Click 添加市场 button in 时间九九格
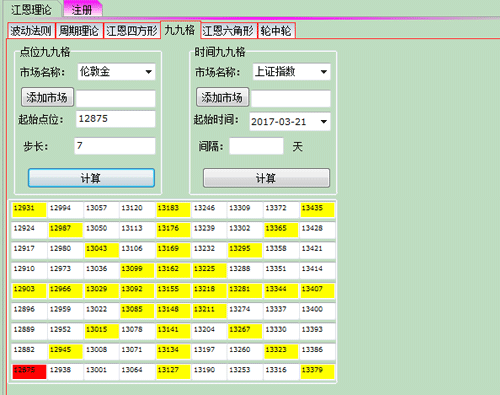500x395 pixels. [x=222, y=97]
